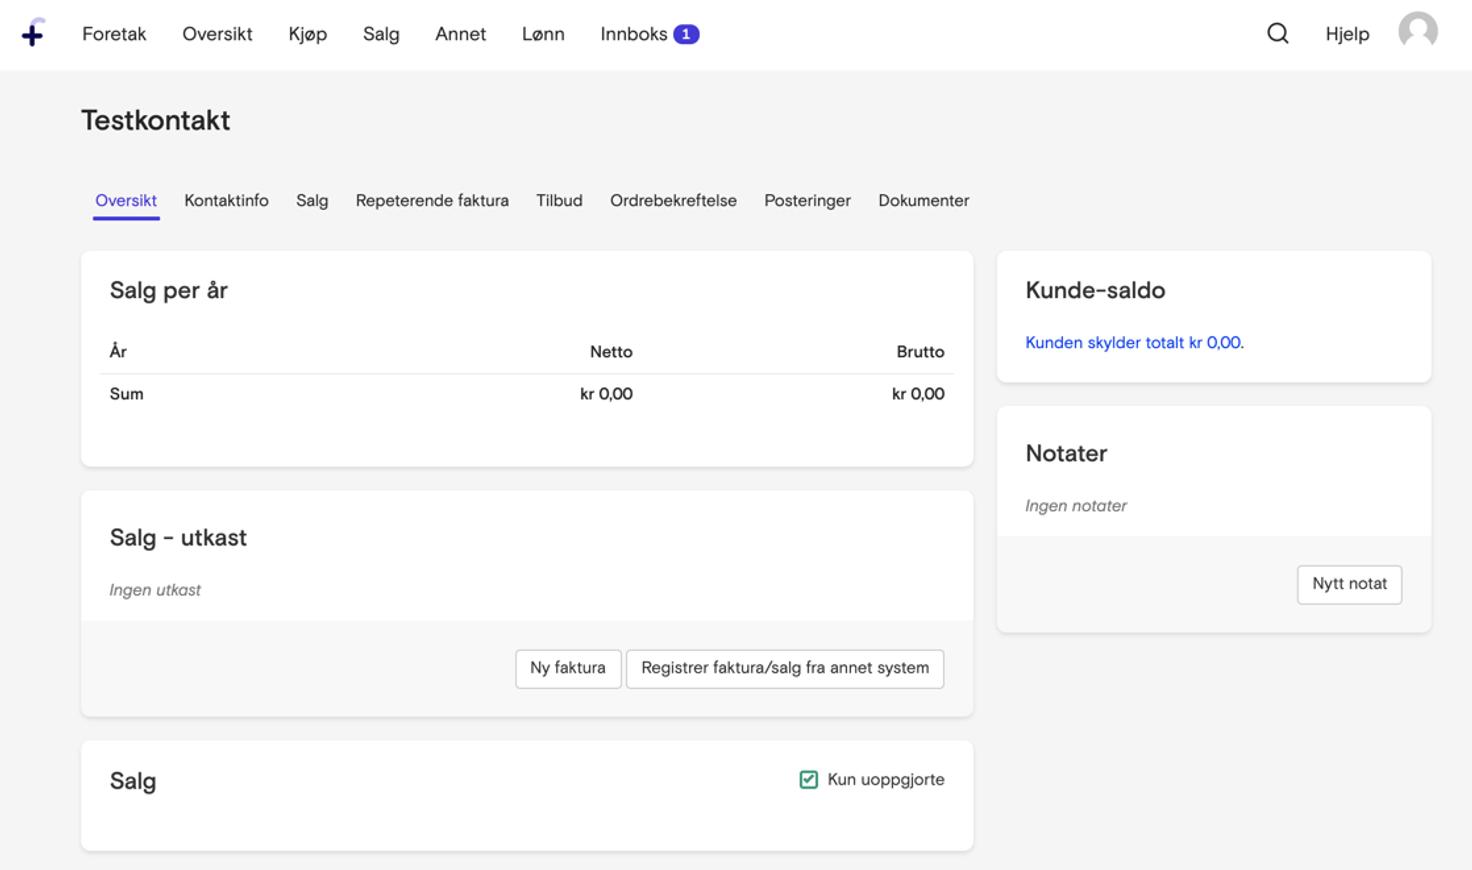Viewport: 1472px width, 870px height.
Task: Open the Posteringer tab
Action: [807, 200]
